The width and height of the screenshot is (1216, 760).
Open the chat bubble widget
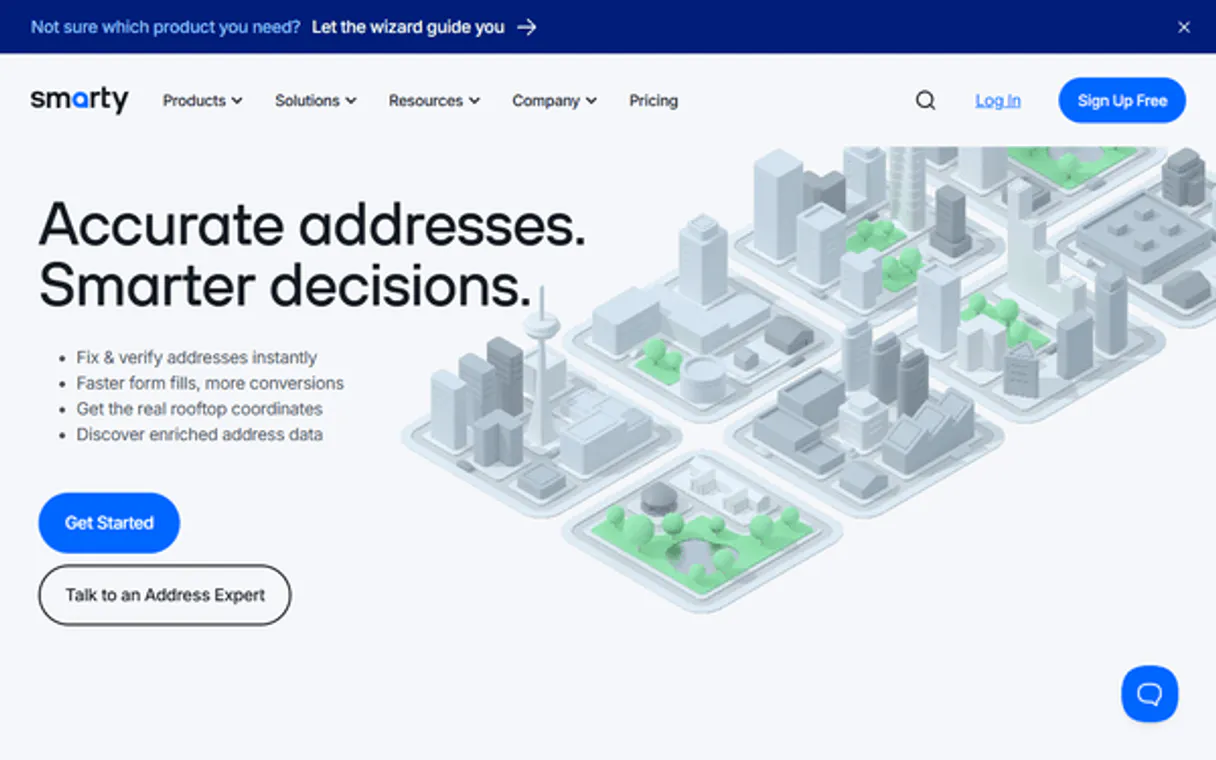[x=1149, y=693]
